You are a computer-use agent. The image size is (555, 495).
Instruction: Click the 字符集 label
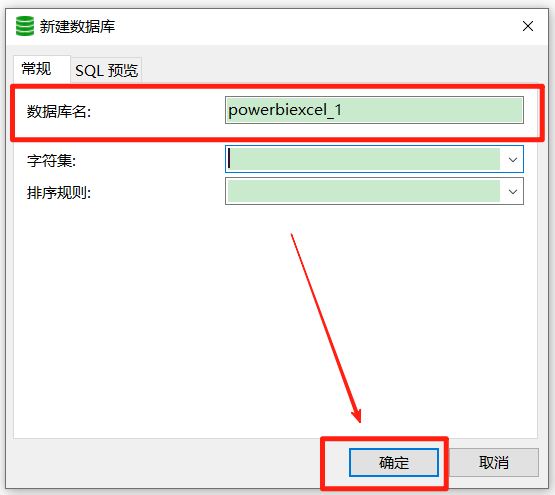(52, 161)
